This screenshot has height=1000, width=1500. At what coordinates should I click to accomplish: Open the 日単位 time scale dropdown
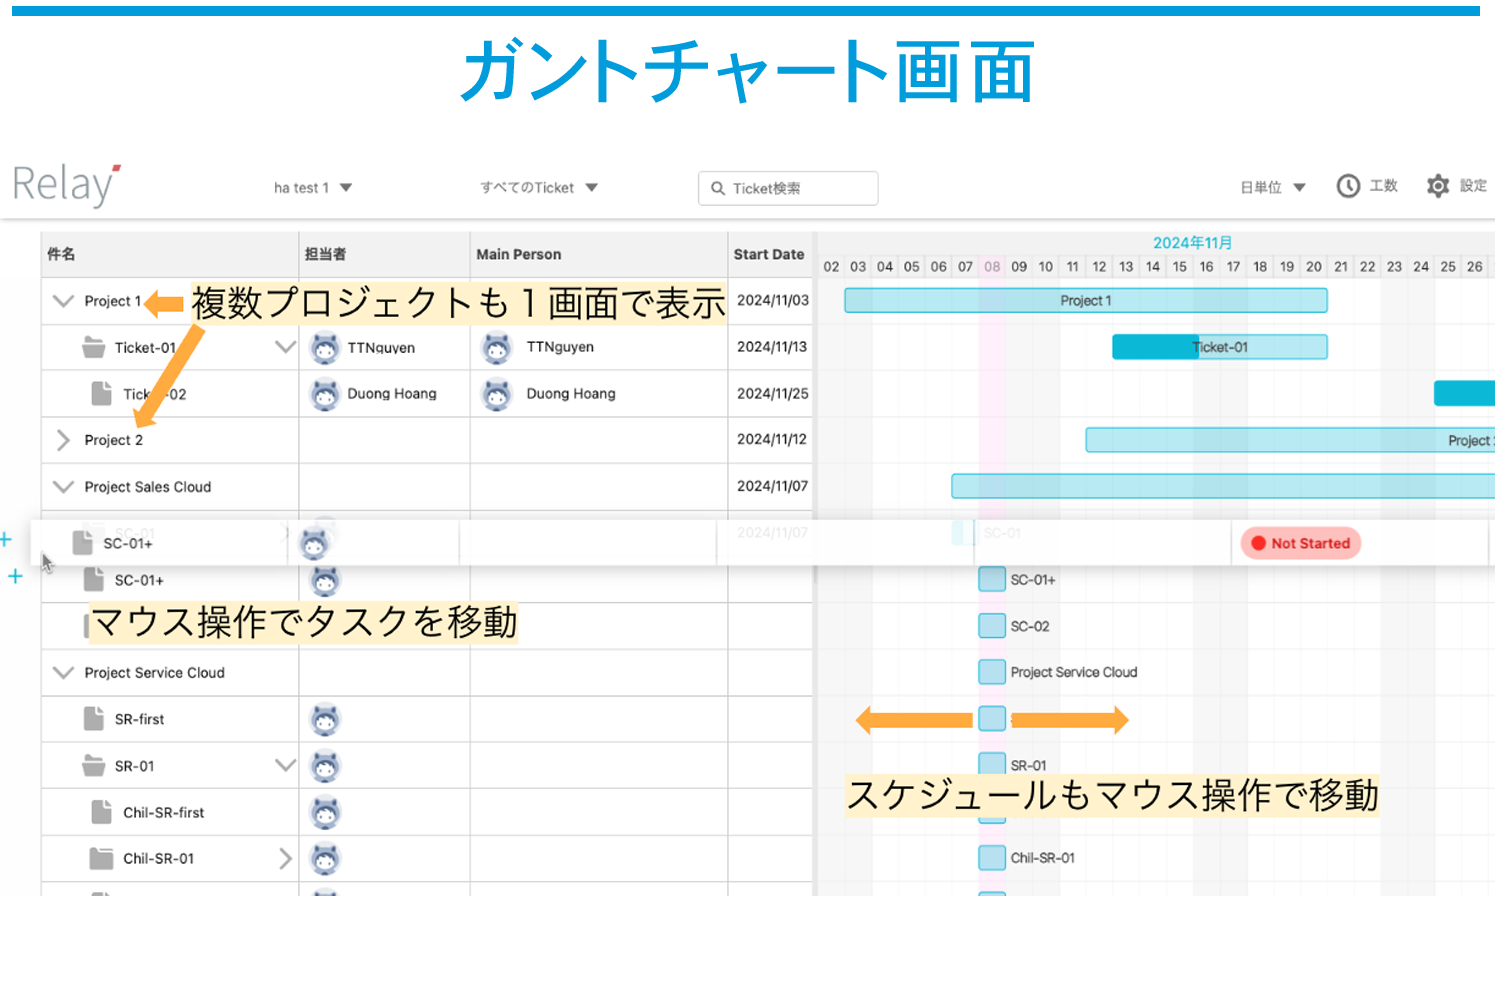[1272, 187]
